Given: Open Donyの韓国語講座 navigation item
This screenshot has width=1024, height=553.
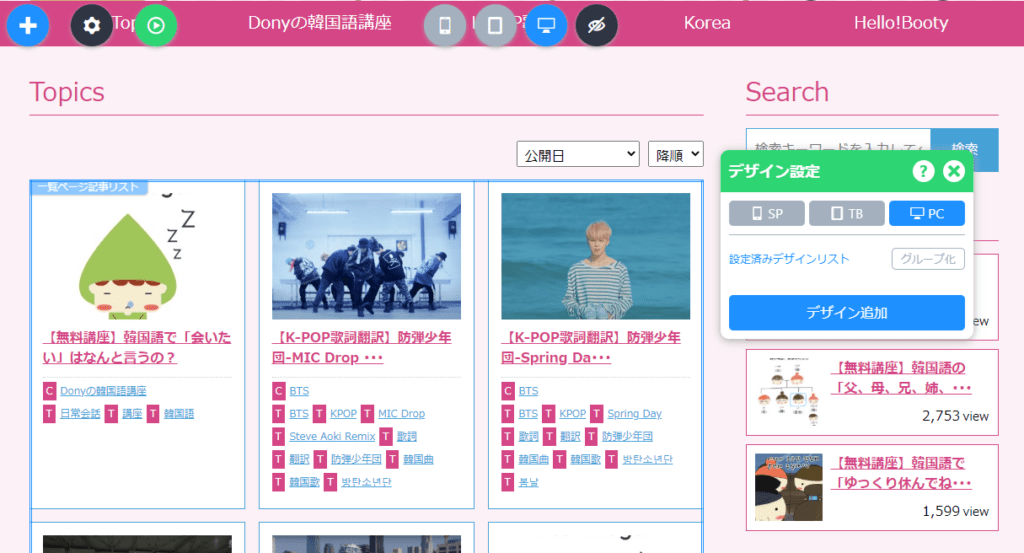Looking at the screenshot, I should [x=320, y=23].
